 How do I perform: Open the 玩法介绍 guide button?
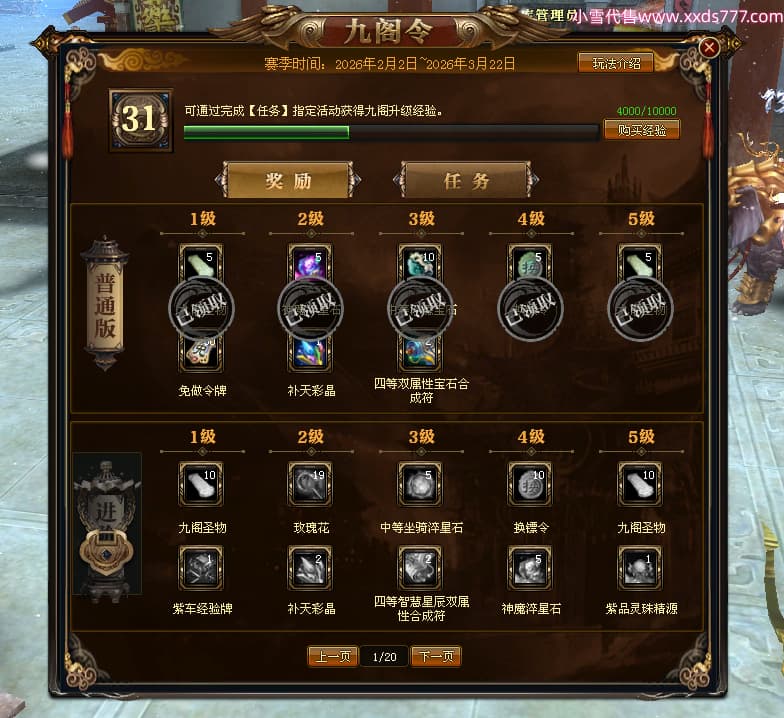click(616, 64)
